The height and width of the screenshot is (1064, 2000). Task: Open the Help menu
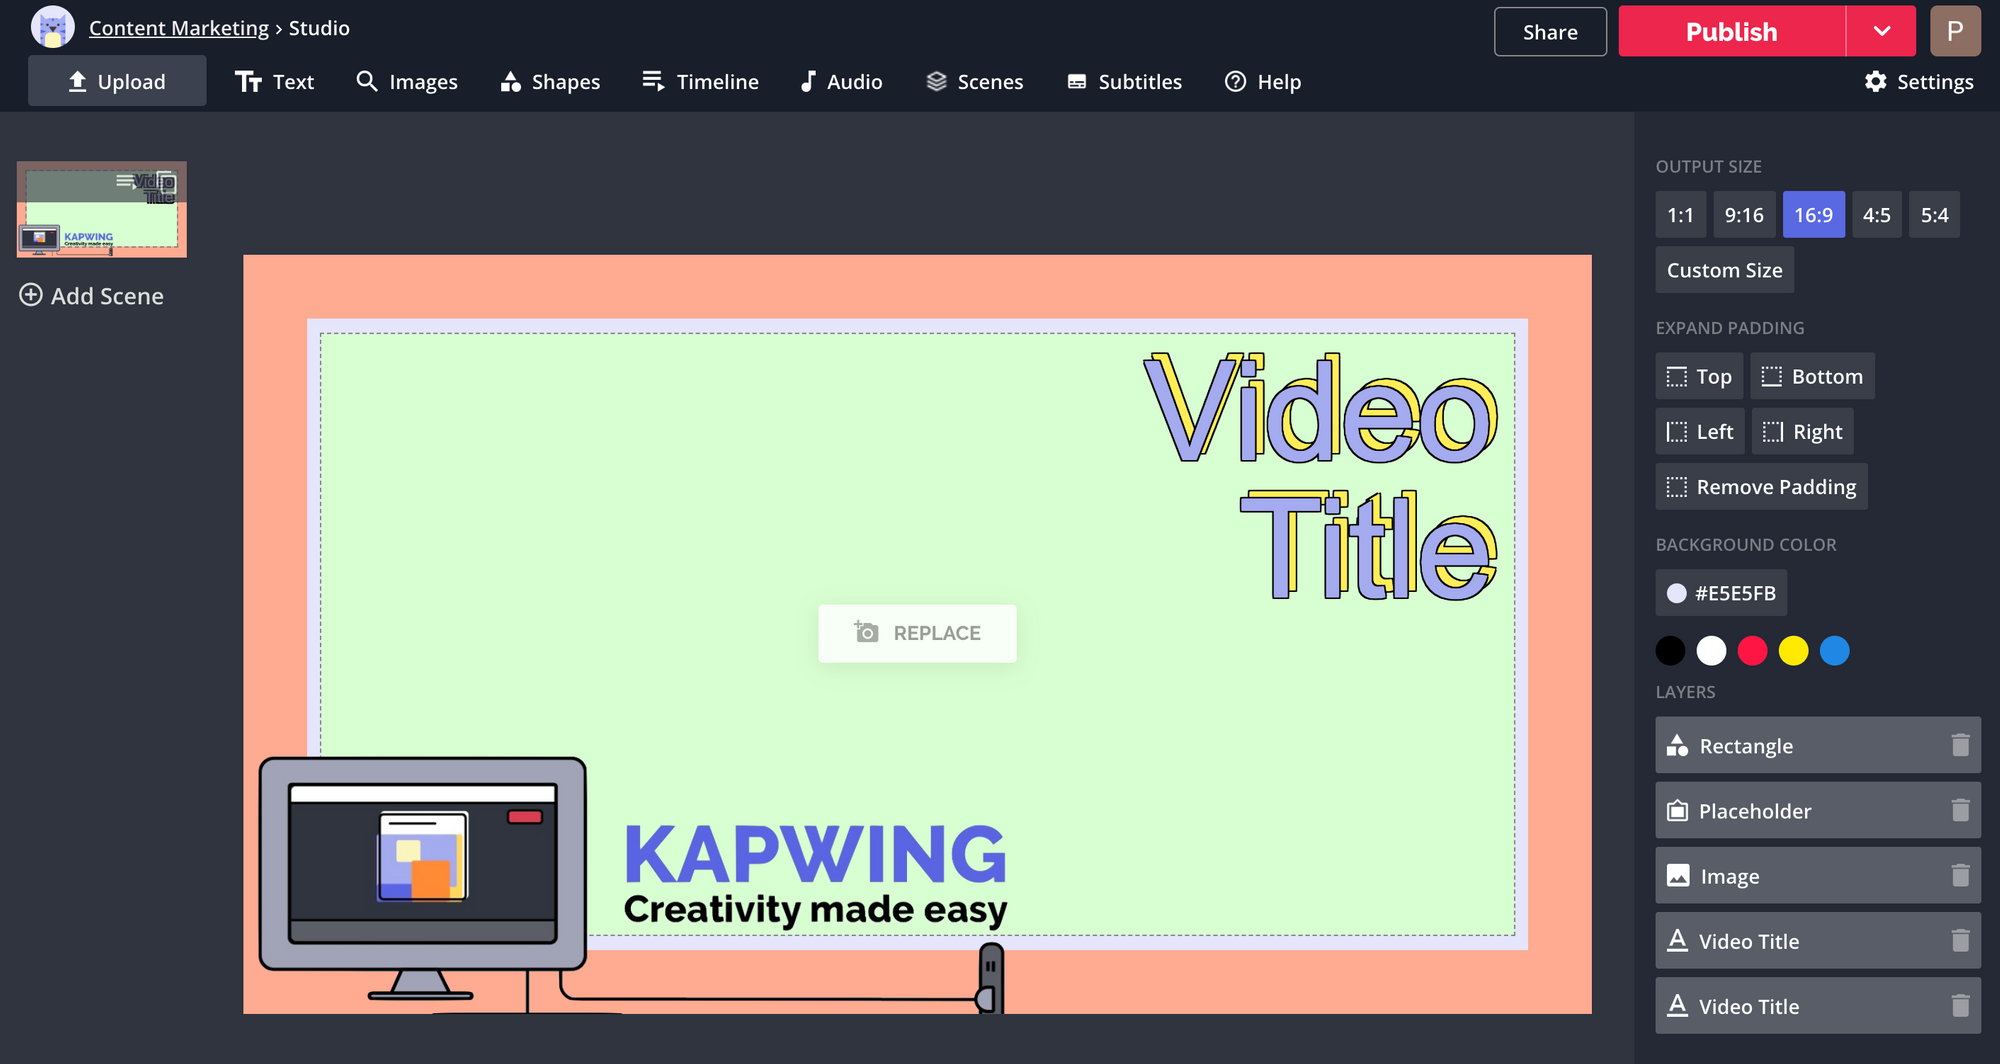(1263, 82)
